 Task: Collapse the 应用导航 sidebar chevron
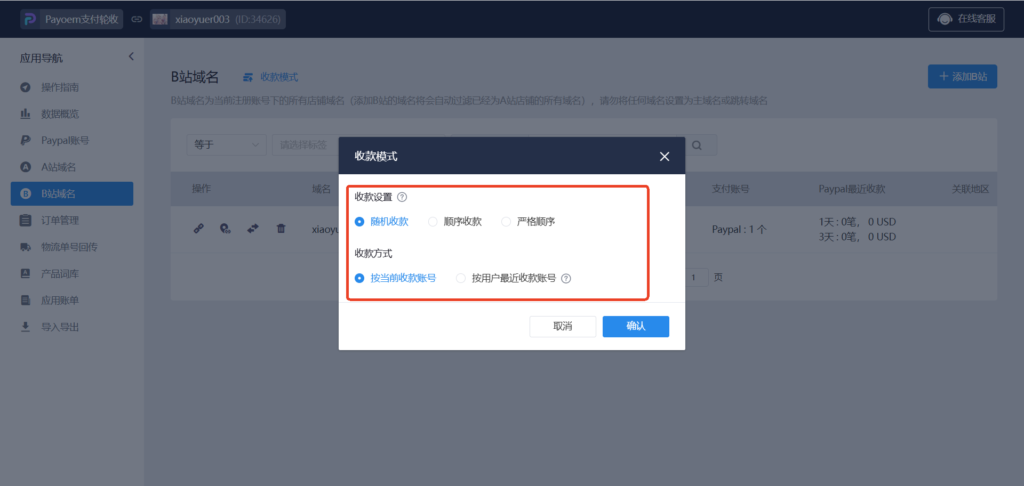pos(131,57)
